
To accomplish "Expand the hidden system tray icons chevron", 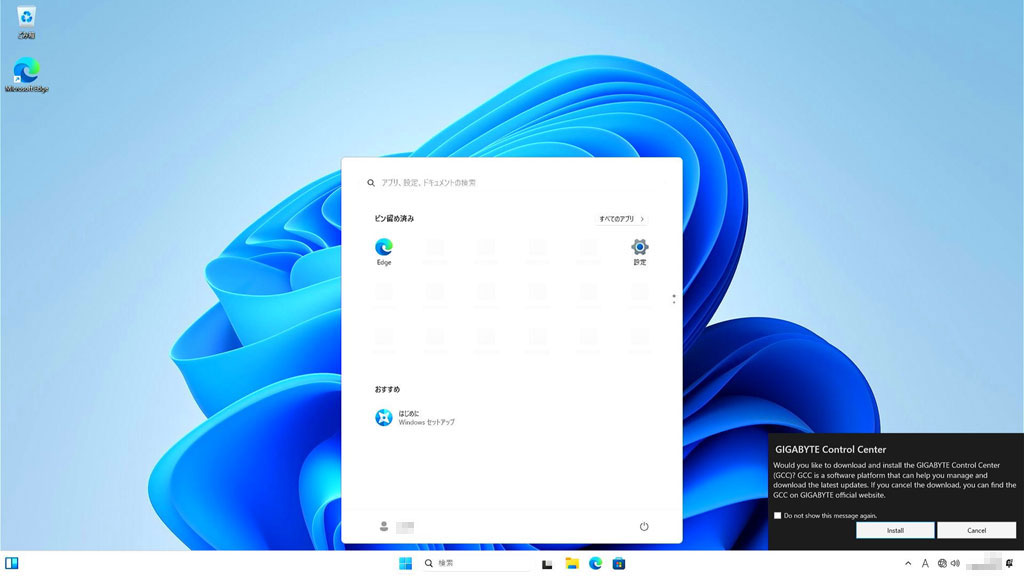I will point(908,564).
